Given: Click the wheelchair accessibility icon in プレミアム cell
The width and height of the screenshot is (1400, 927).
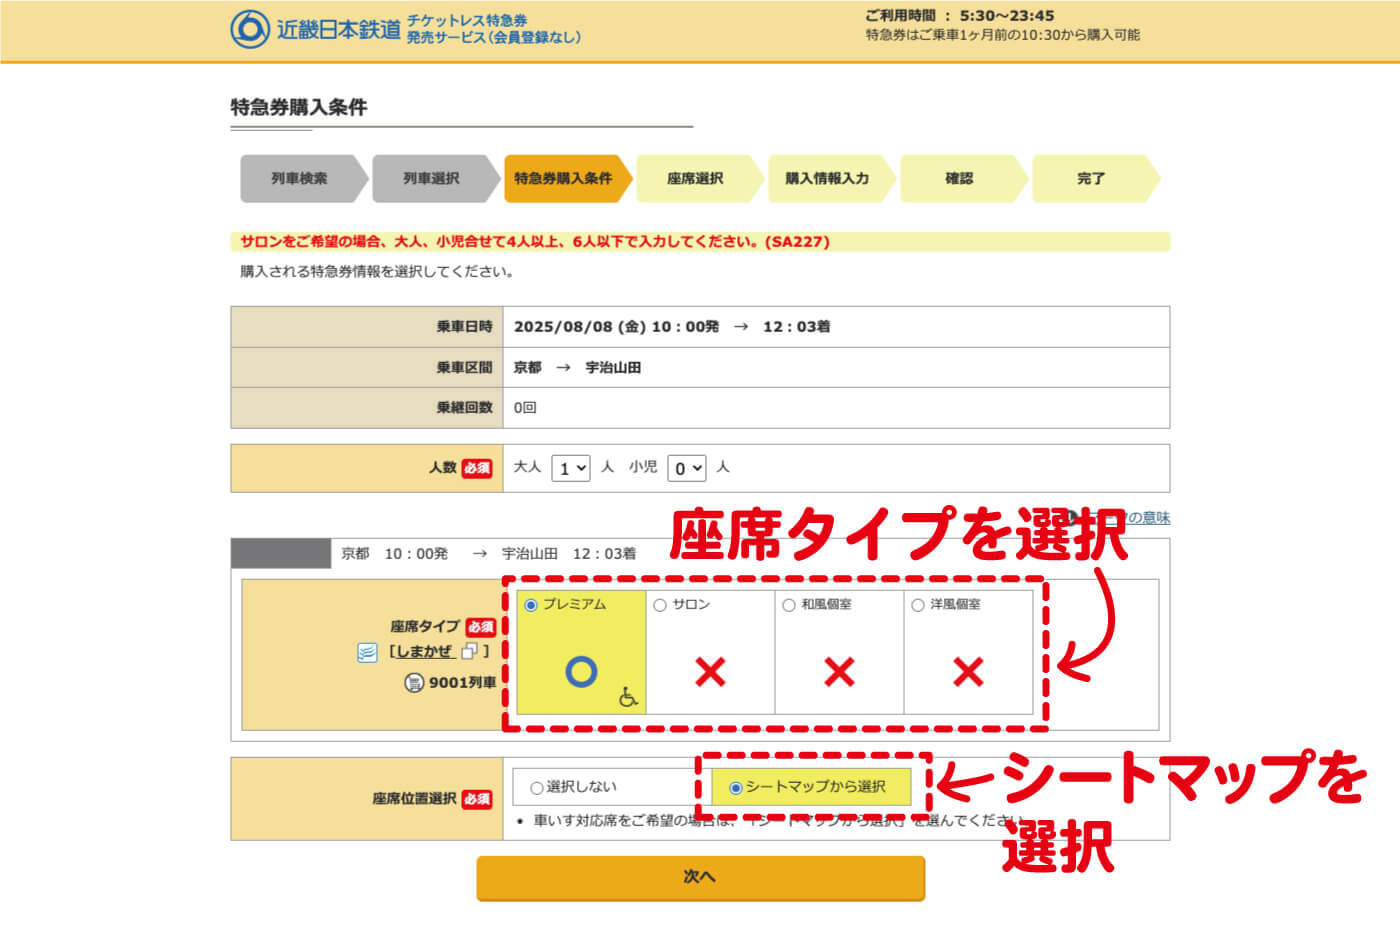Looking at the screenshot, I should [x=627, y=697].
